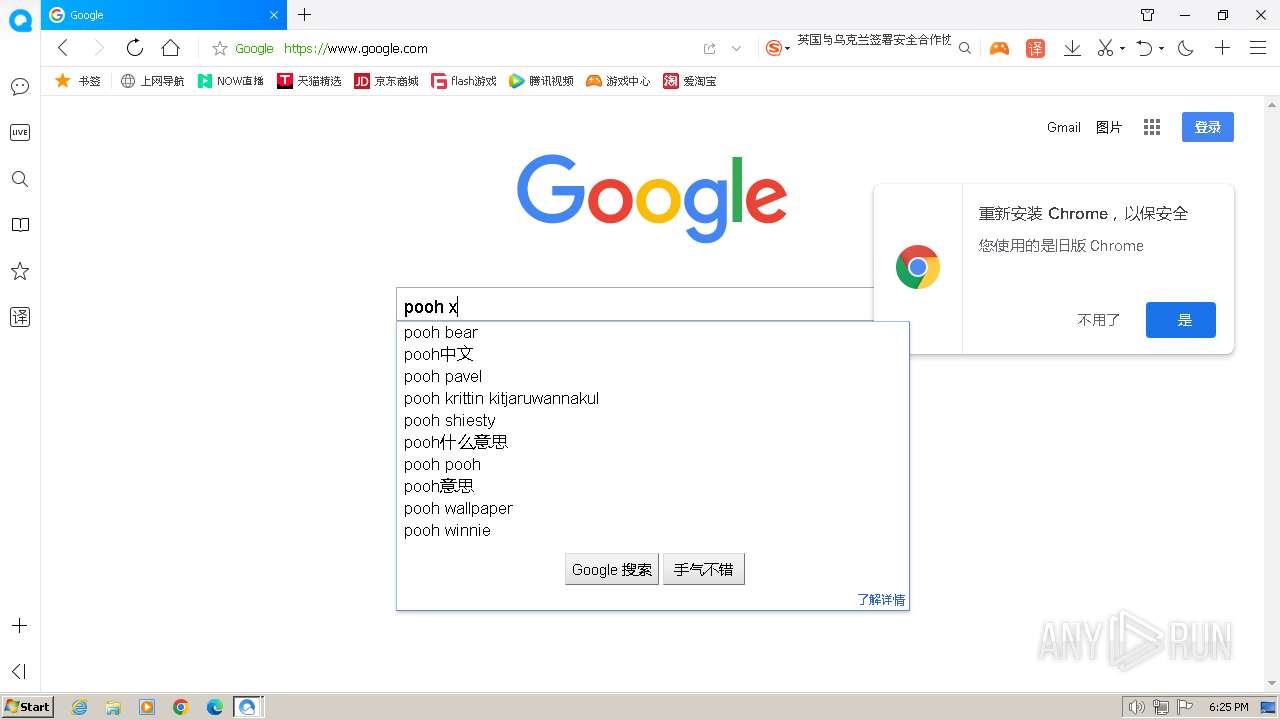This screenshot has width=1280, height=720.
Task: Select the pooh中文 suggestion
Action: (x=652, y=354)
